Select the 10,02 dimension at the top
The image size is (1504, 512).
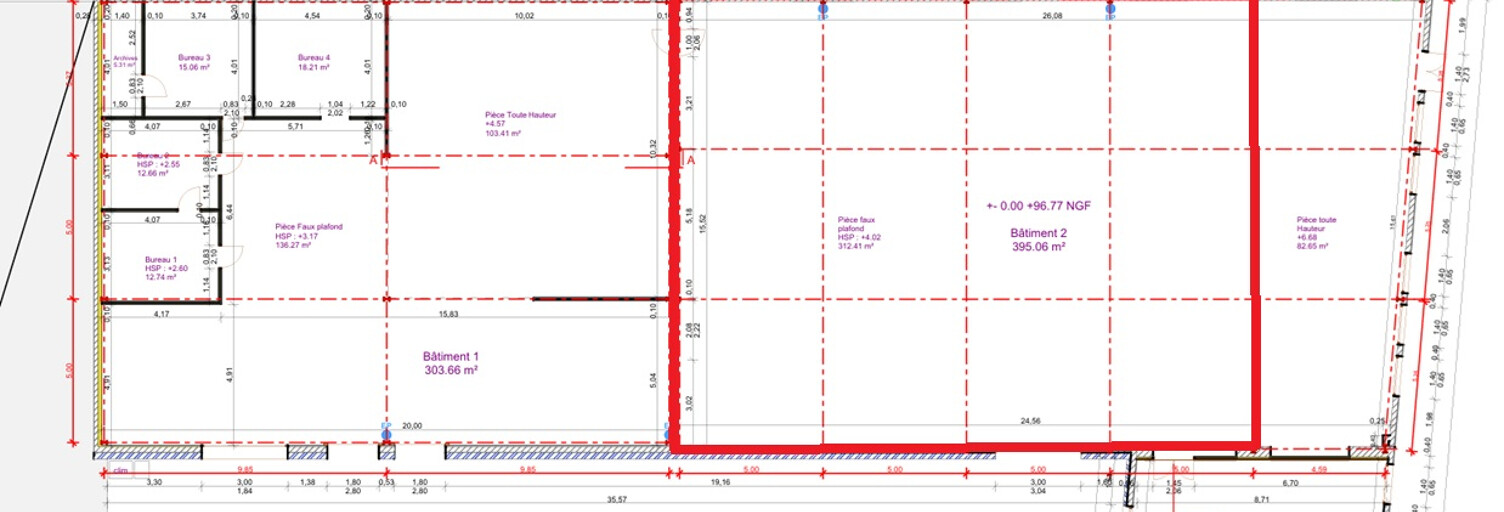tap(524, 17)
